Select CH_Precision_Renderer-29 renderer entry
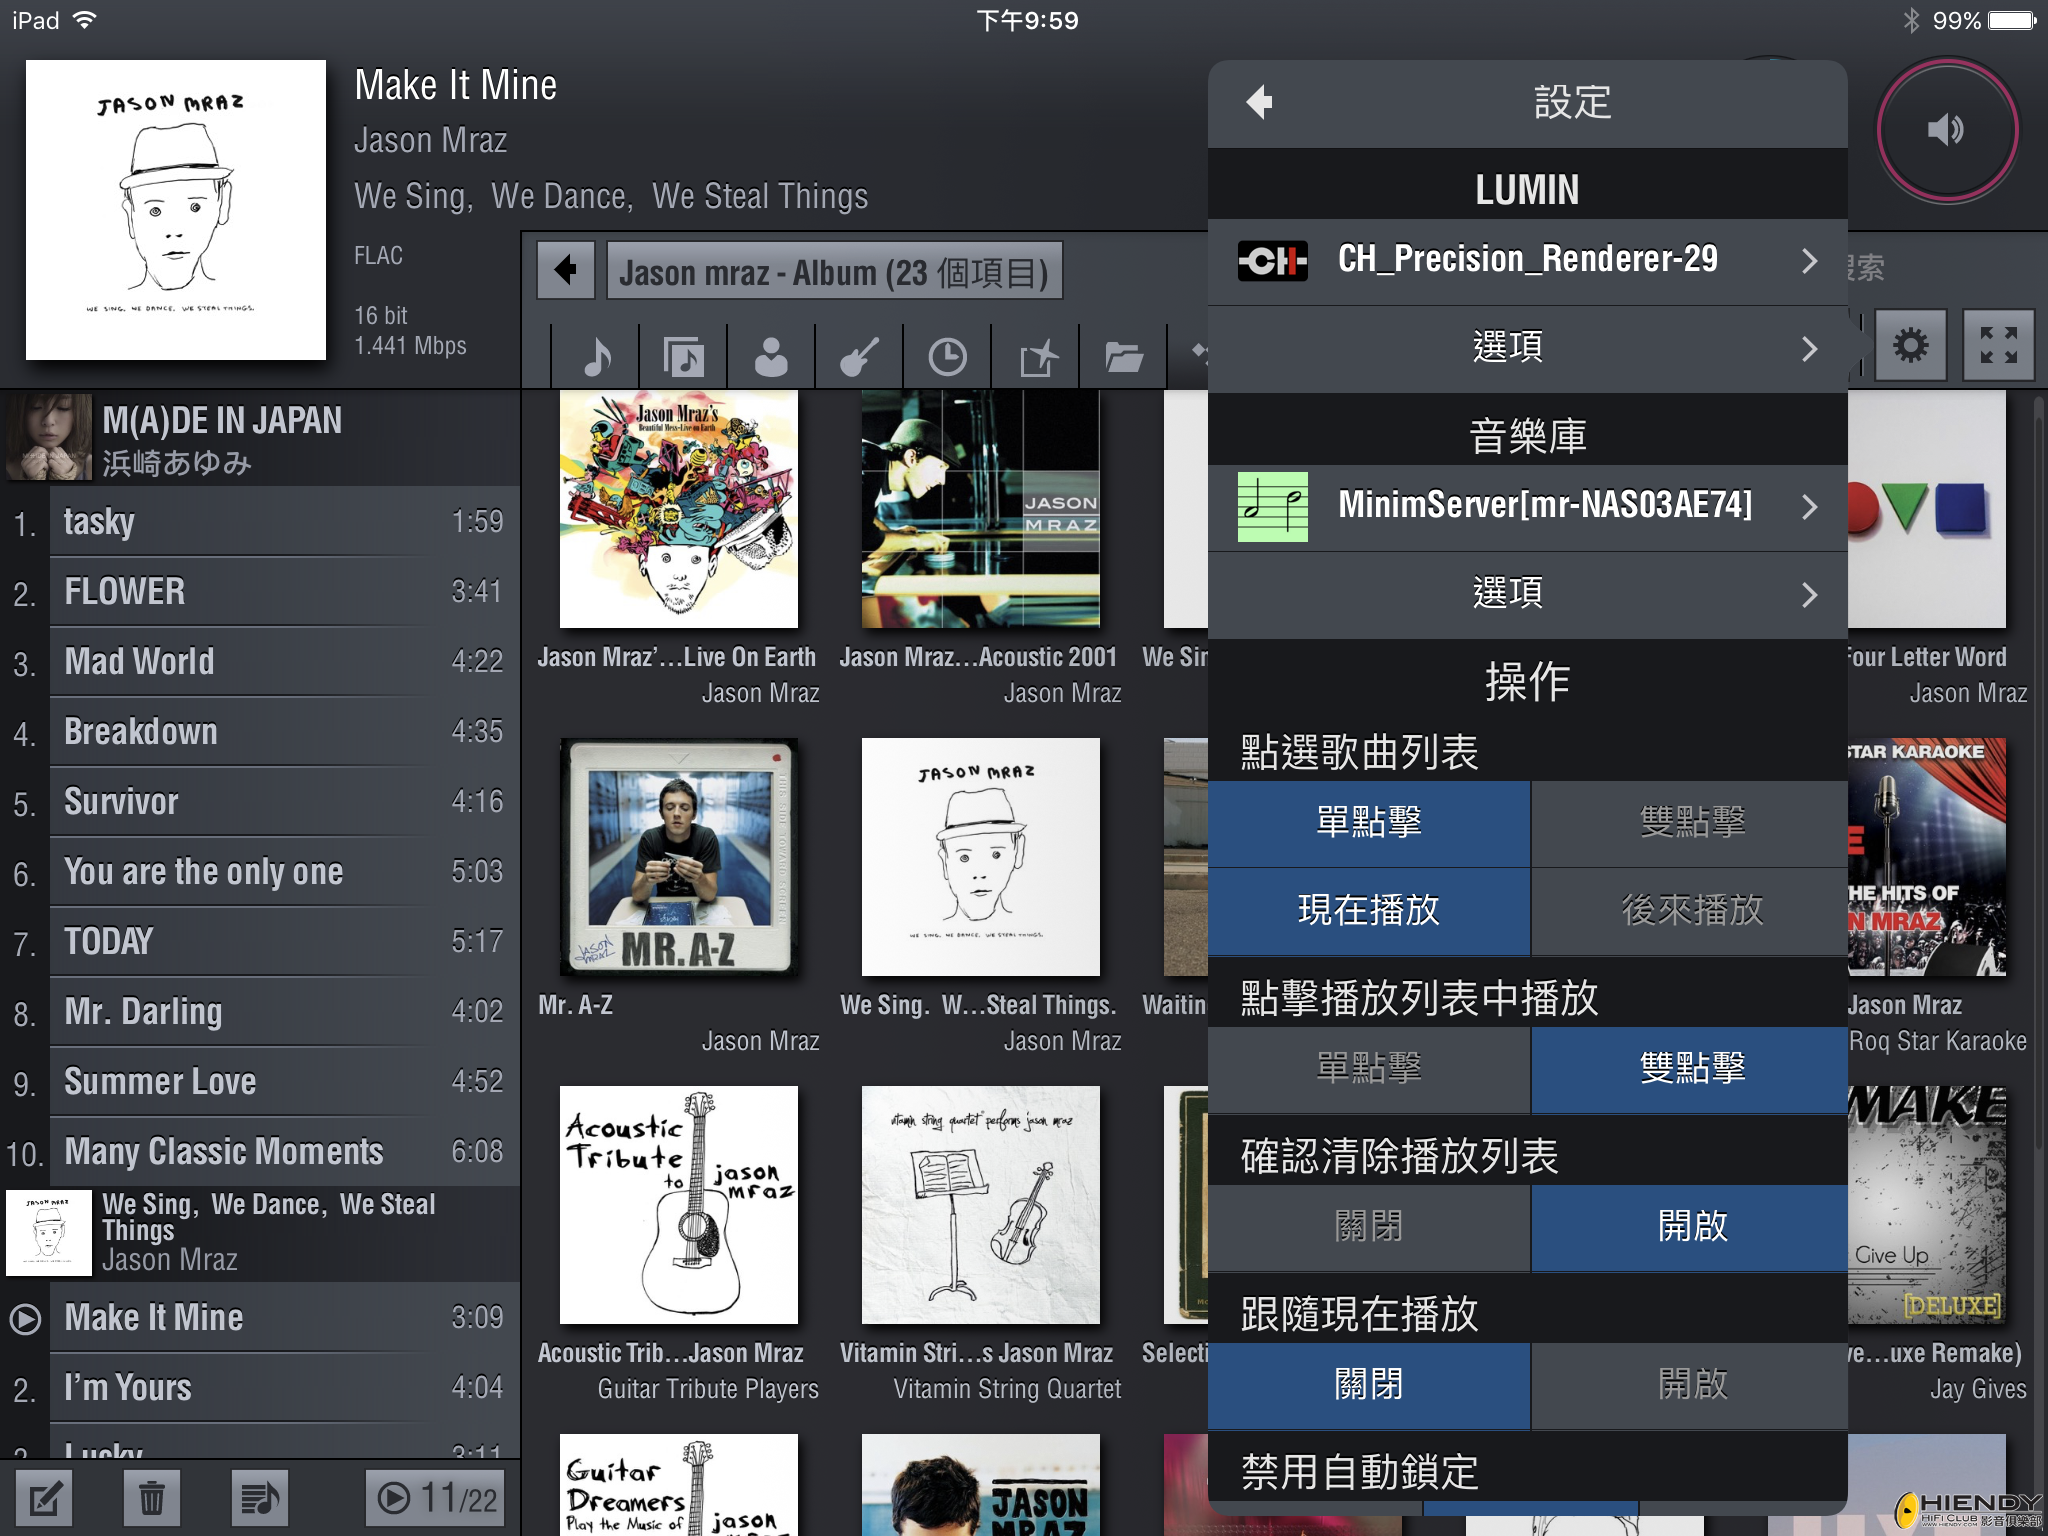The image size is (2048, 1536). 1528,261
